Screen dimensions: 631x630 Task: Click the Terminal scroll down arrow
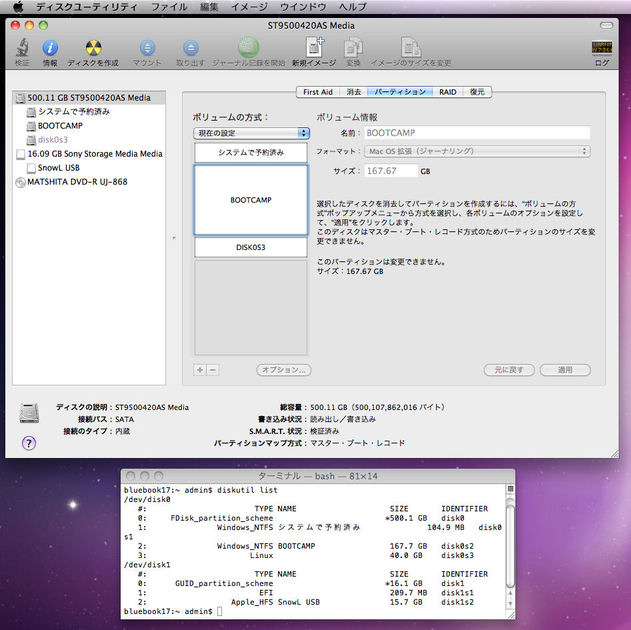(x=510, y=603)
